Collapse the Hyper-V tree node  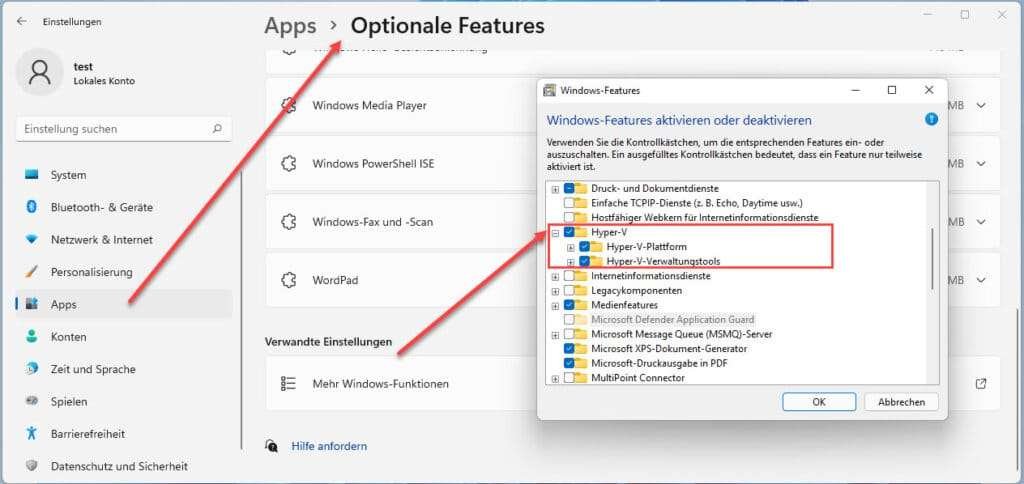(x=555, y=233)
